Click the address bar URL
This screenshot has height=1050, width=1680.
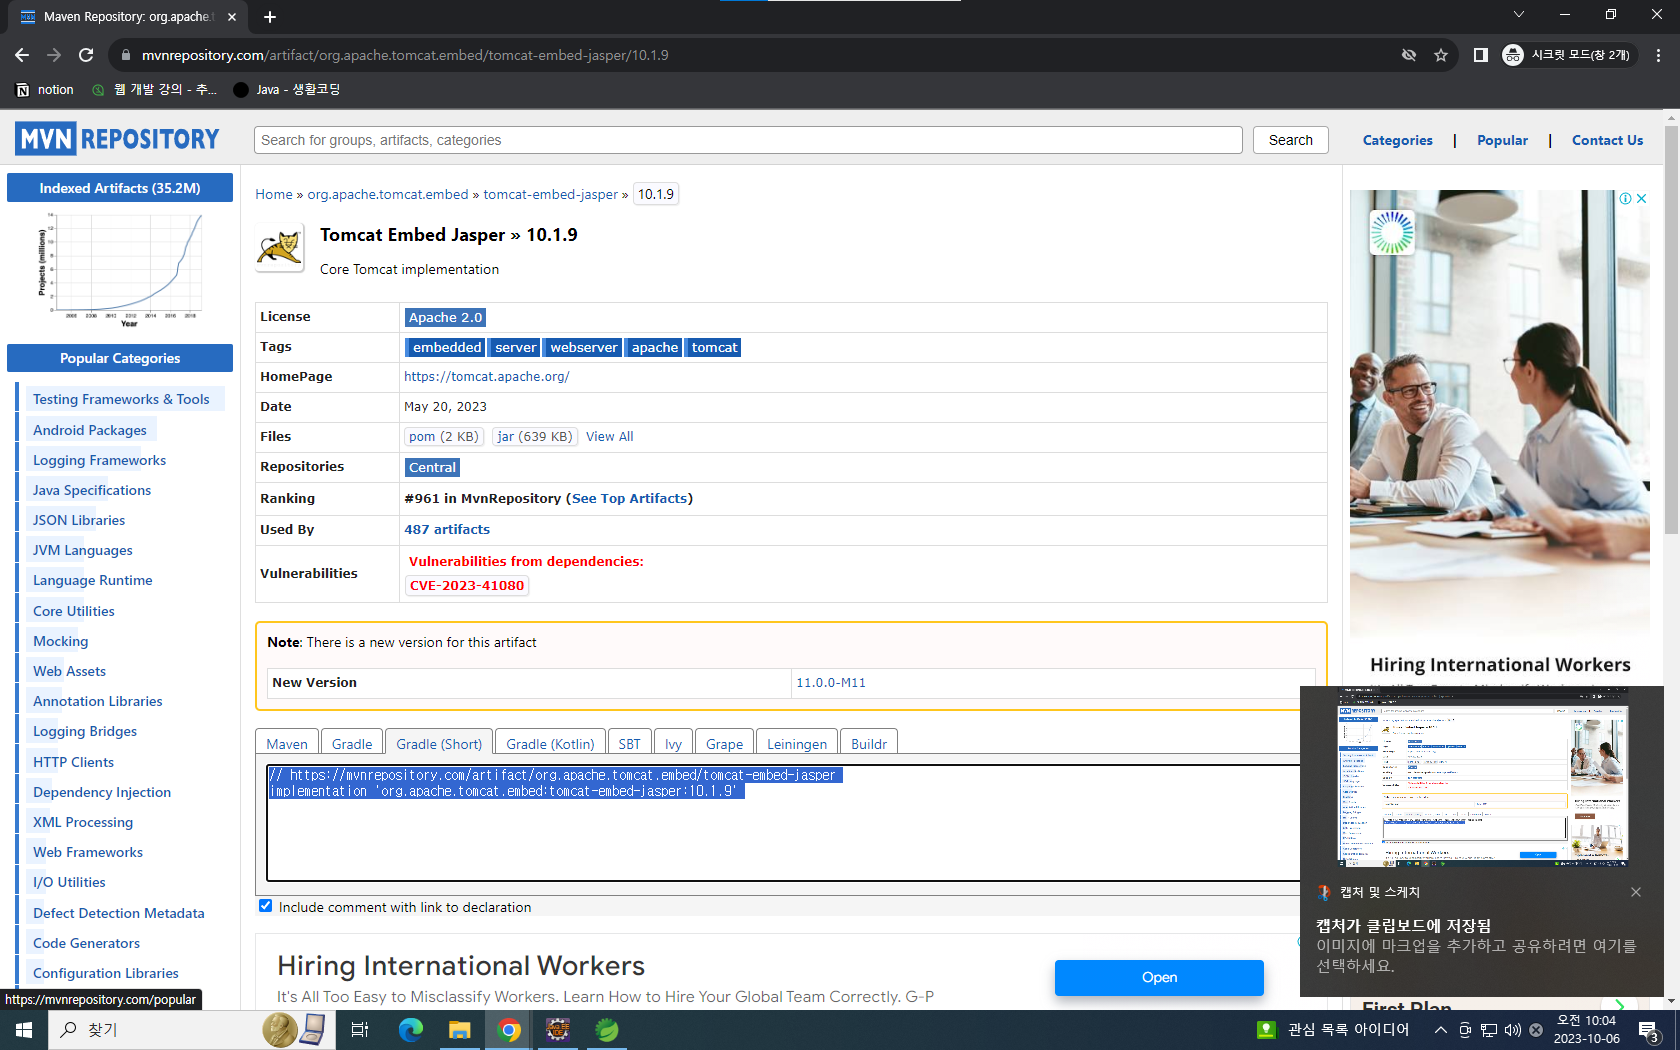[405, 55]
